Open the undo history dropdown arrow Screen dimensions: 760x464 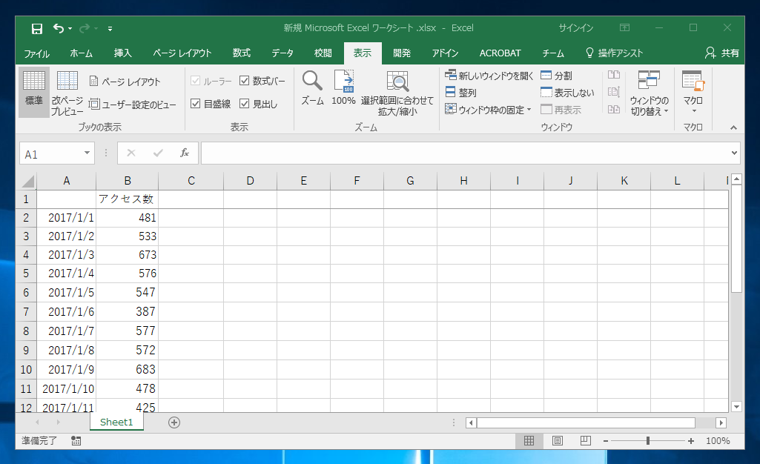(x=70, y=29)
